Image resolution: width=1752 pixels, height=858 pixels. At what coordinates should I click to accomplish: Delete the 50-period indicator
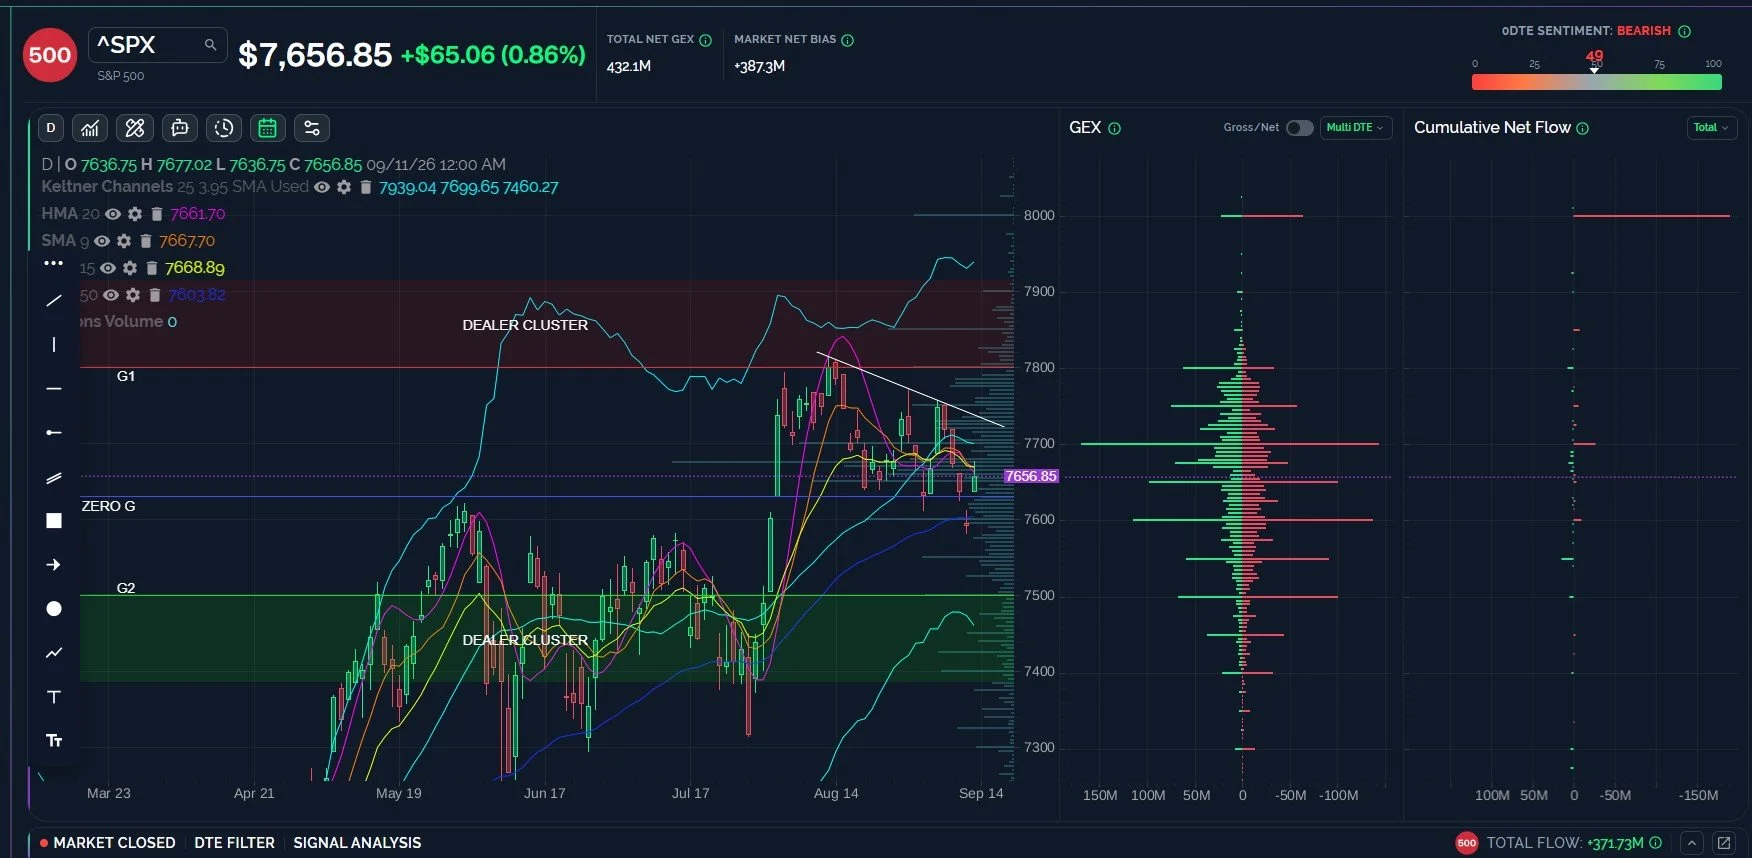[155, 295]
